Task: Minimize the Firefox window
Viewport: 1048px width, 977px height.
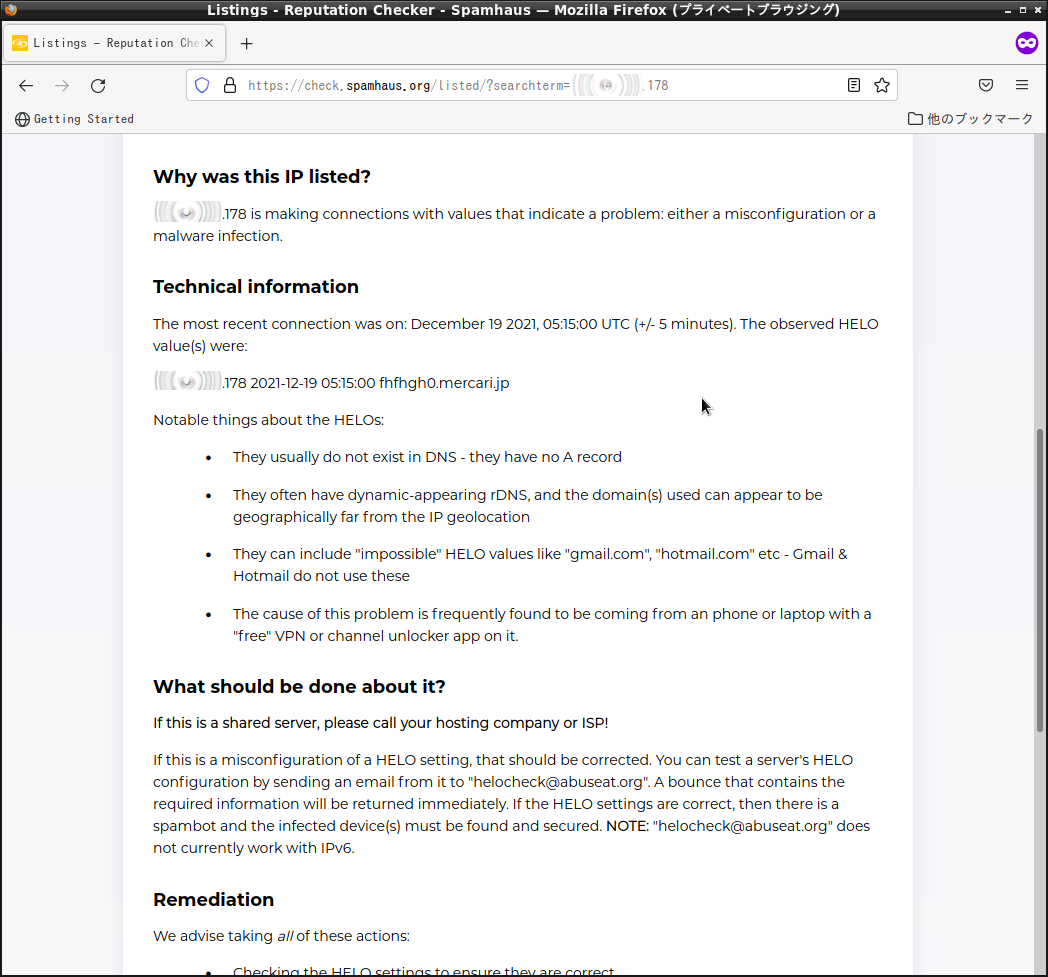Action: (1008, 10)
